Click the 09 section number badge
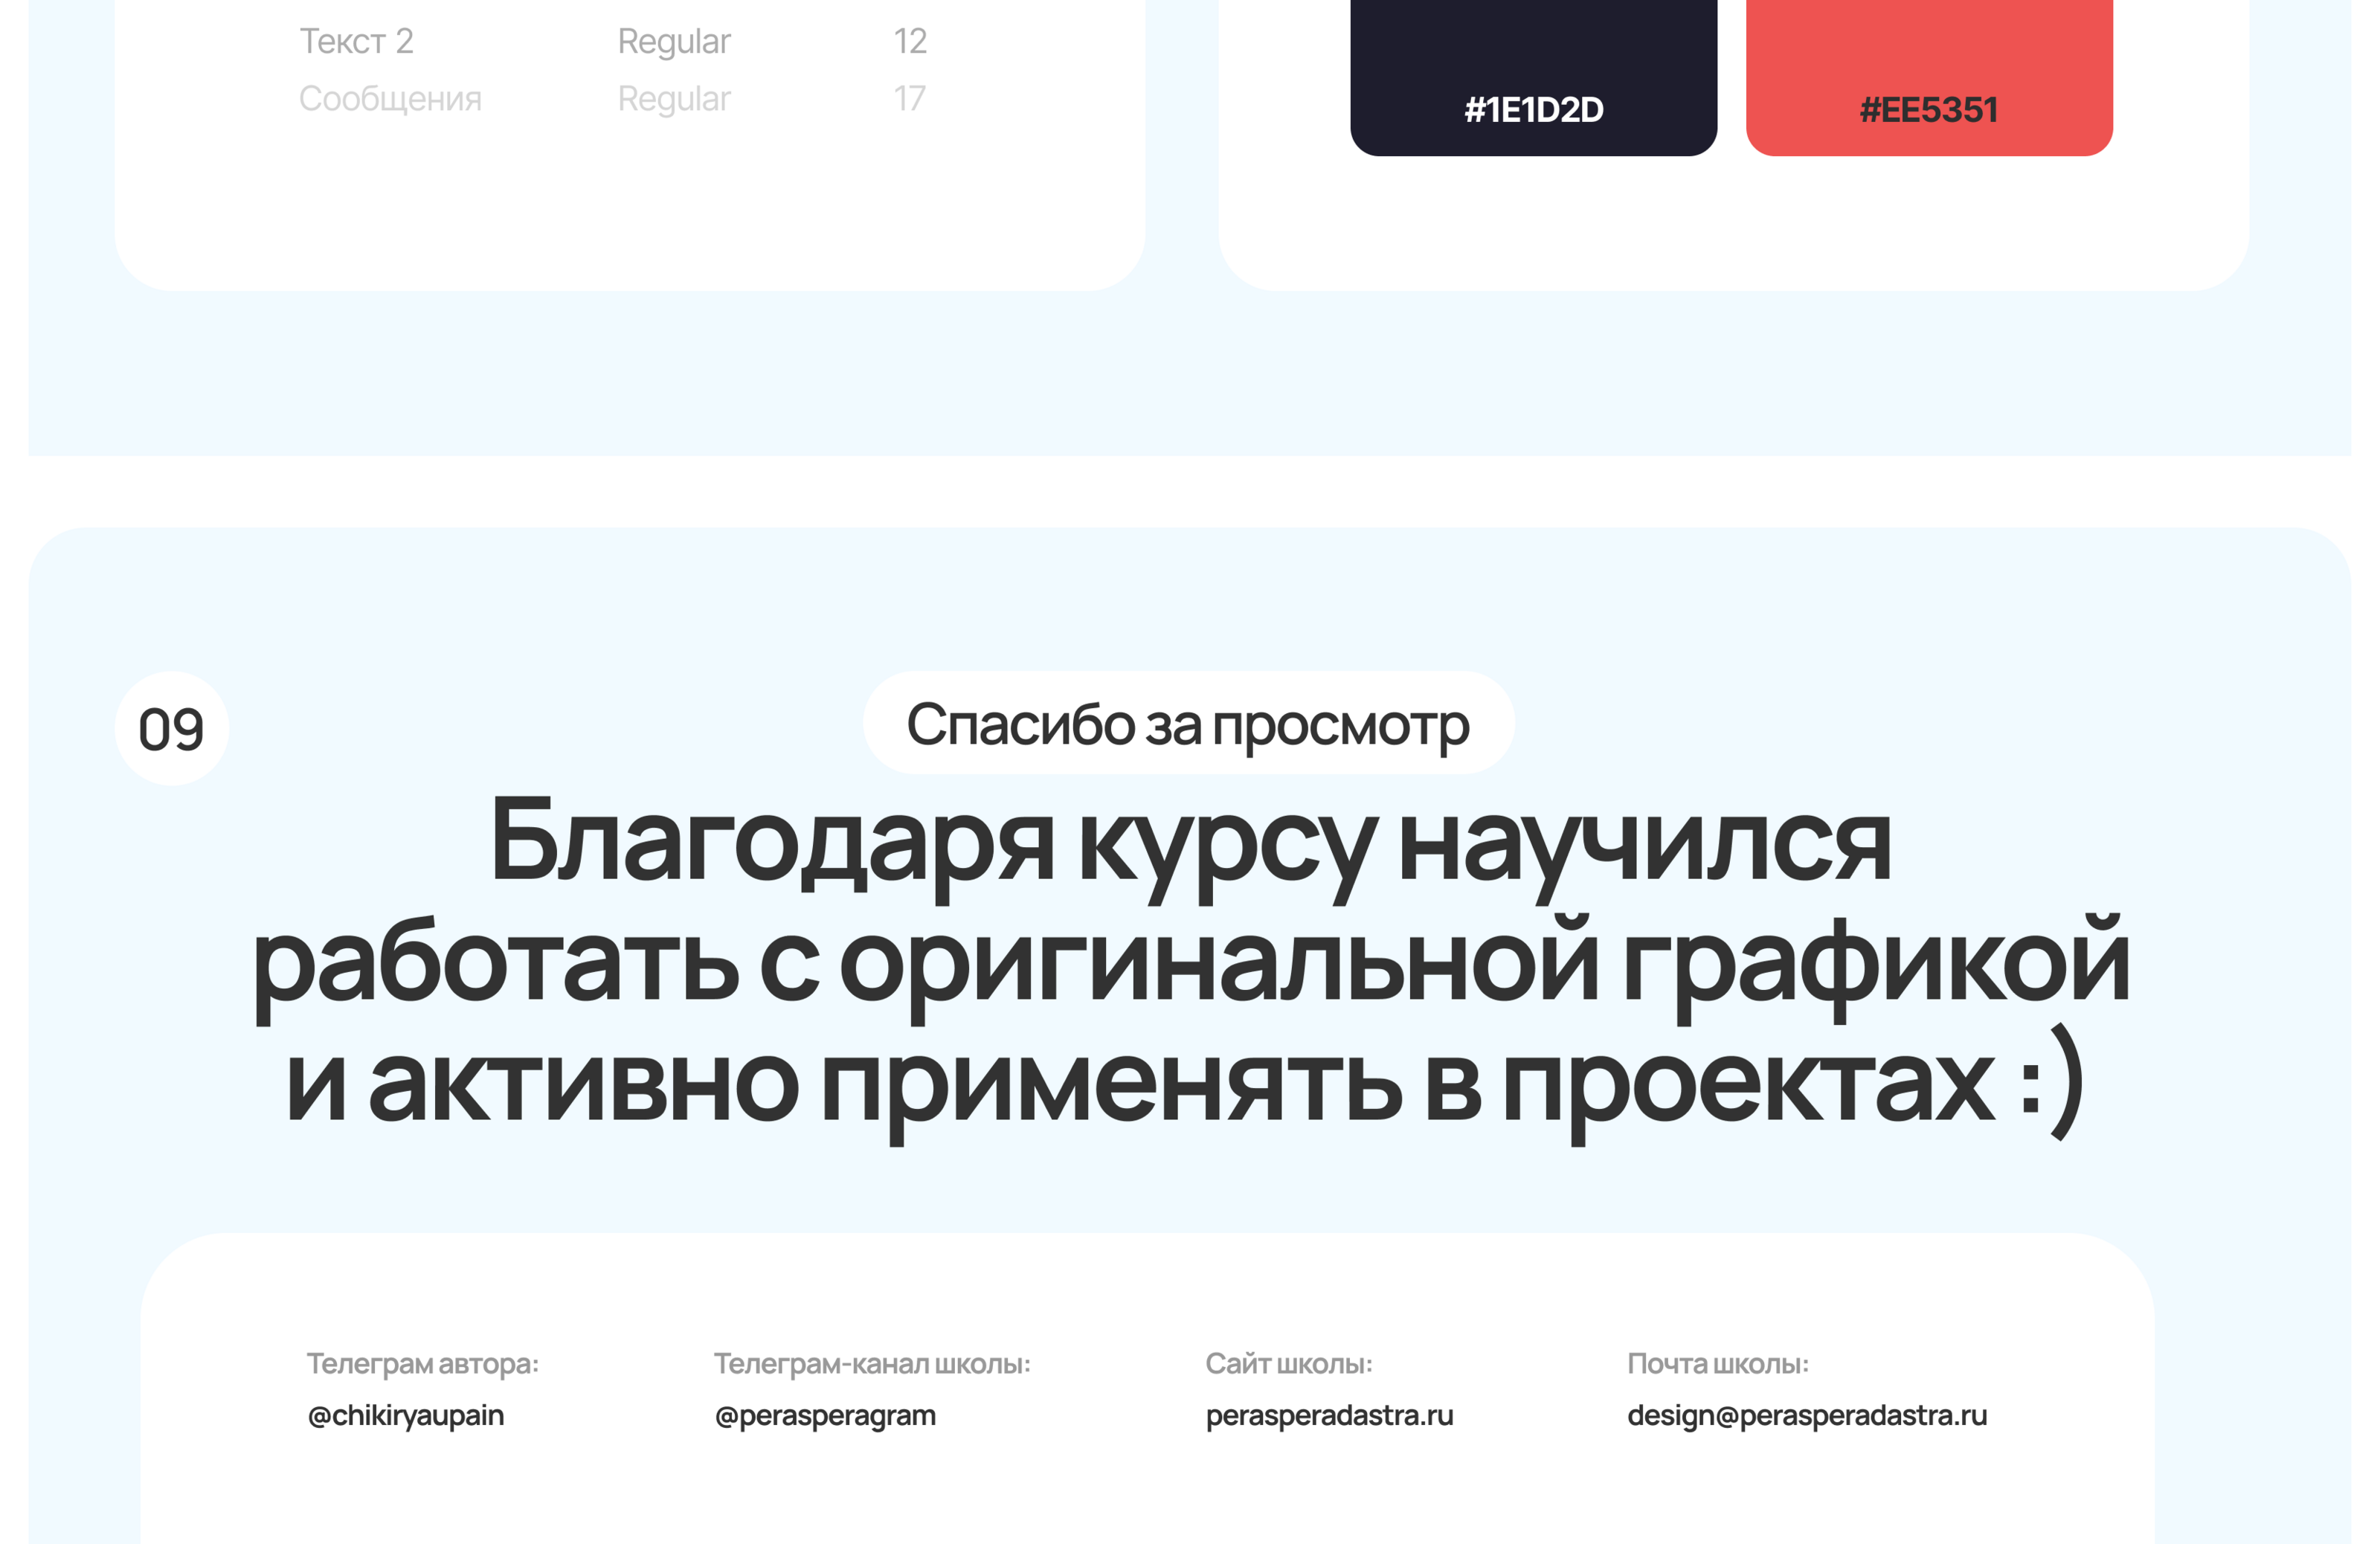The image size is (2380, 1544). tap(171, 728)
